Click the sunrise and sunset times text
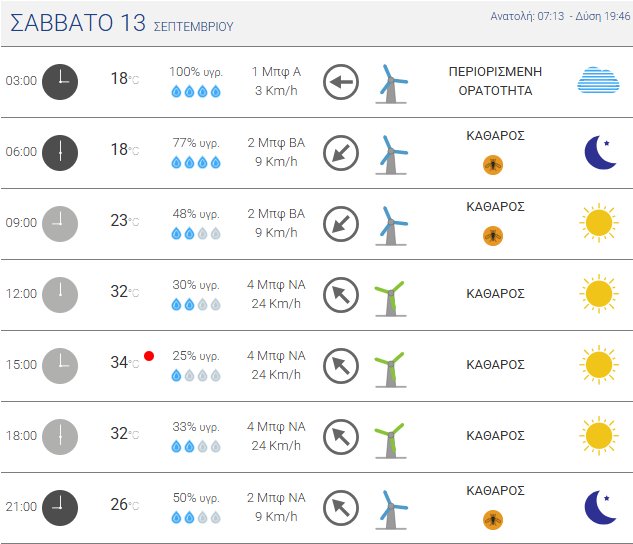The width and height of the screenshot is (633, 544). (x=560, y=16)
